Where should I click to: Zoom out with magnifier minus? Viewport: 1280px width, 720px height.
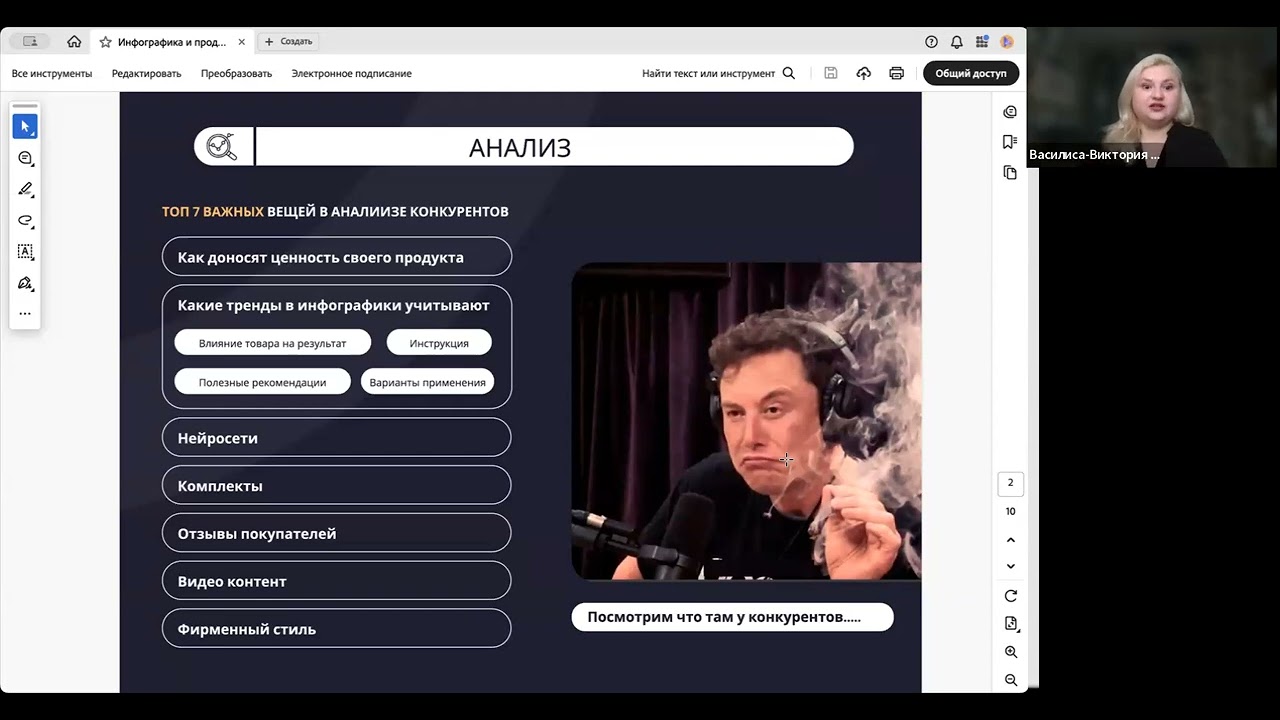pos(1010,680)
